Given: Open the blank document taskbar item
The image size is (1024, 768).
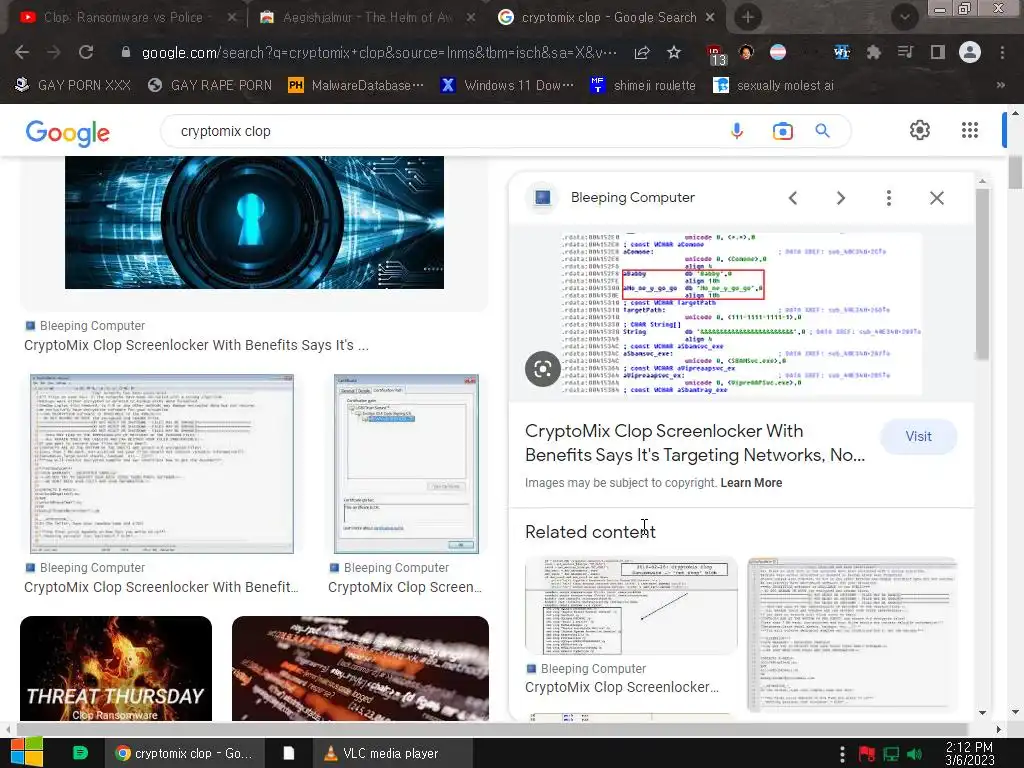Looking at the screenshot, I should 288,753.
